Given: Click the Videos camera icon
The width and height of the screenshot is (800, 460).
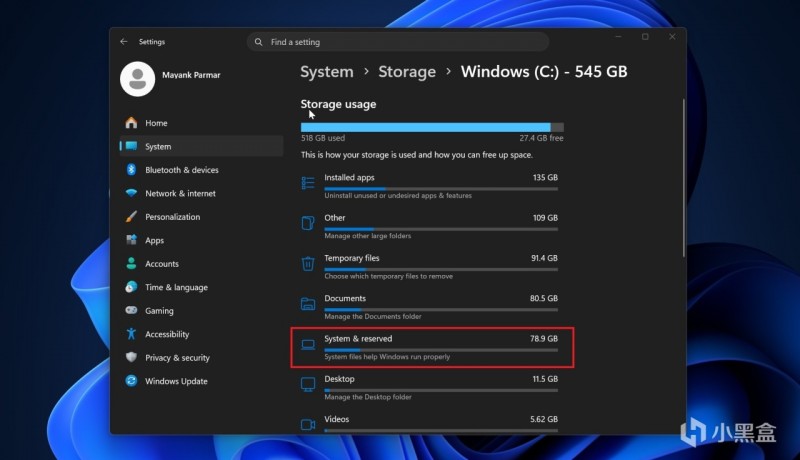Looking at the screenshot, I should coord(308,424).
